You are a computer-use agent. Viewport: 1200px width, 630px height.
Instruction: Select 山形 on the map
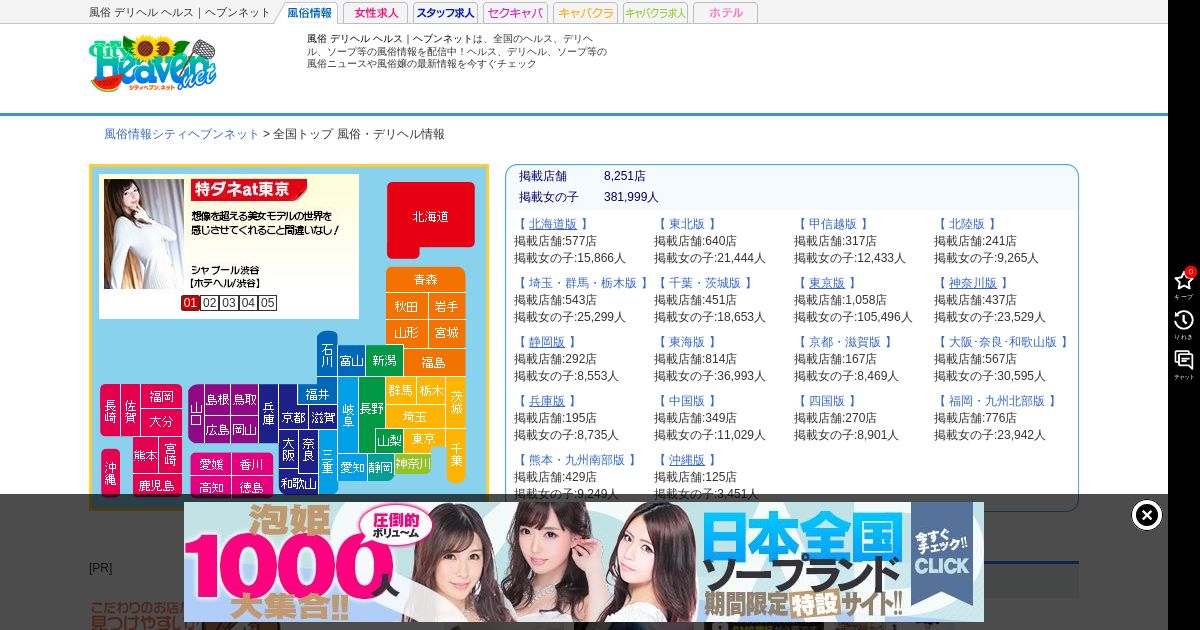pos(406,333)
